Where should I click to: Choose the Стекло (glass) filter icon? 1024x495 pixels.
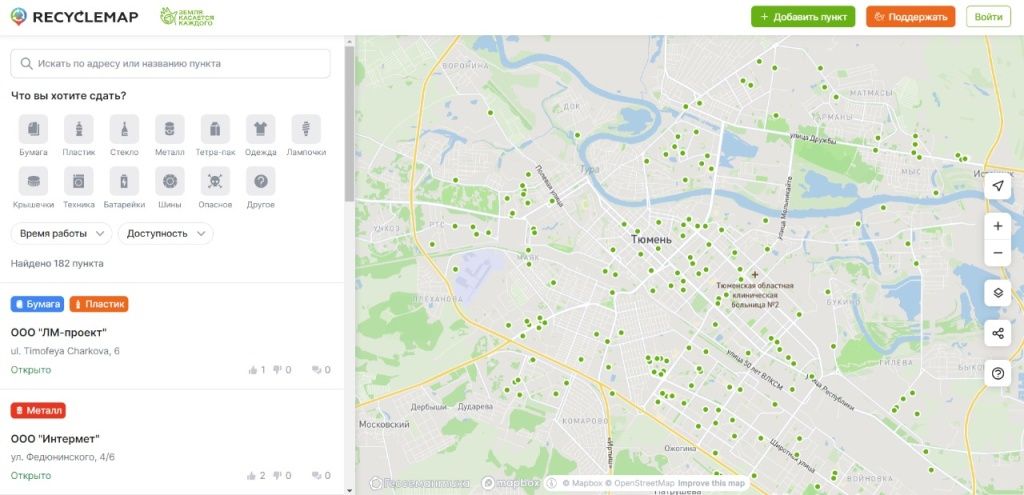click(x=124, y=129)
